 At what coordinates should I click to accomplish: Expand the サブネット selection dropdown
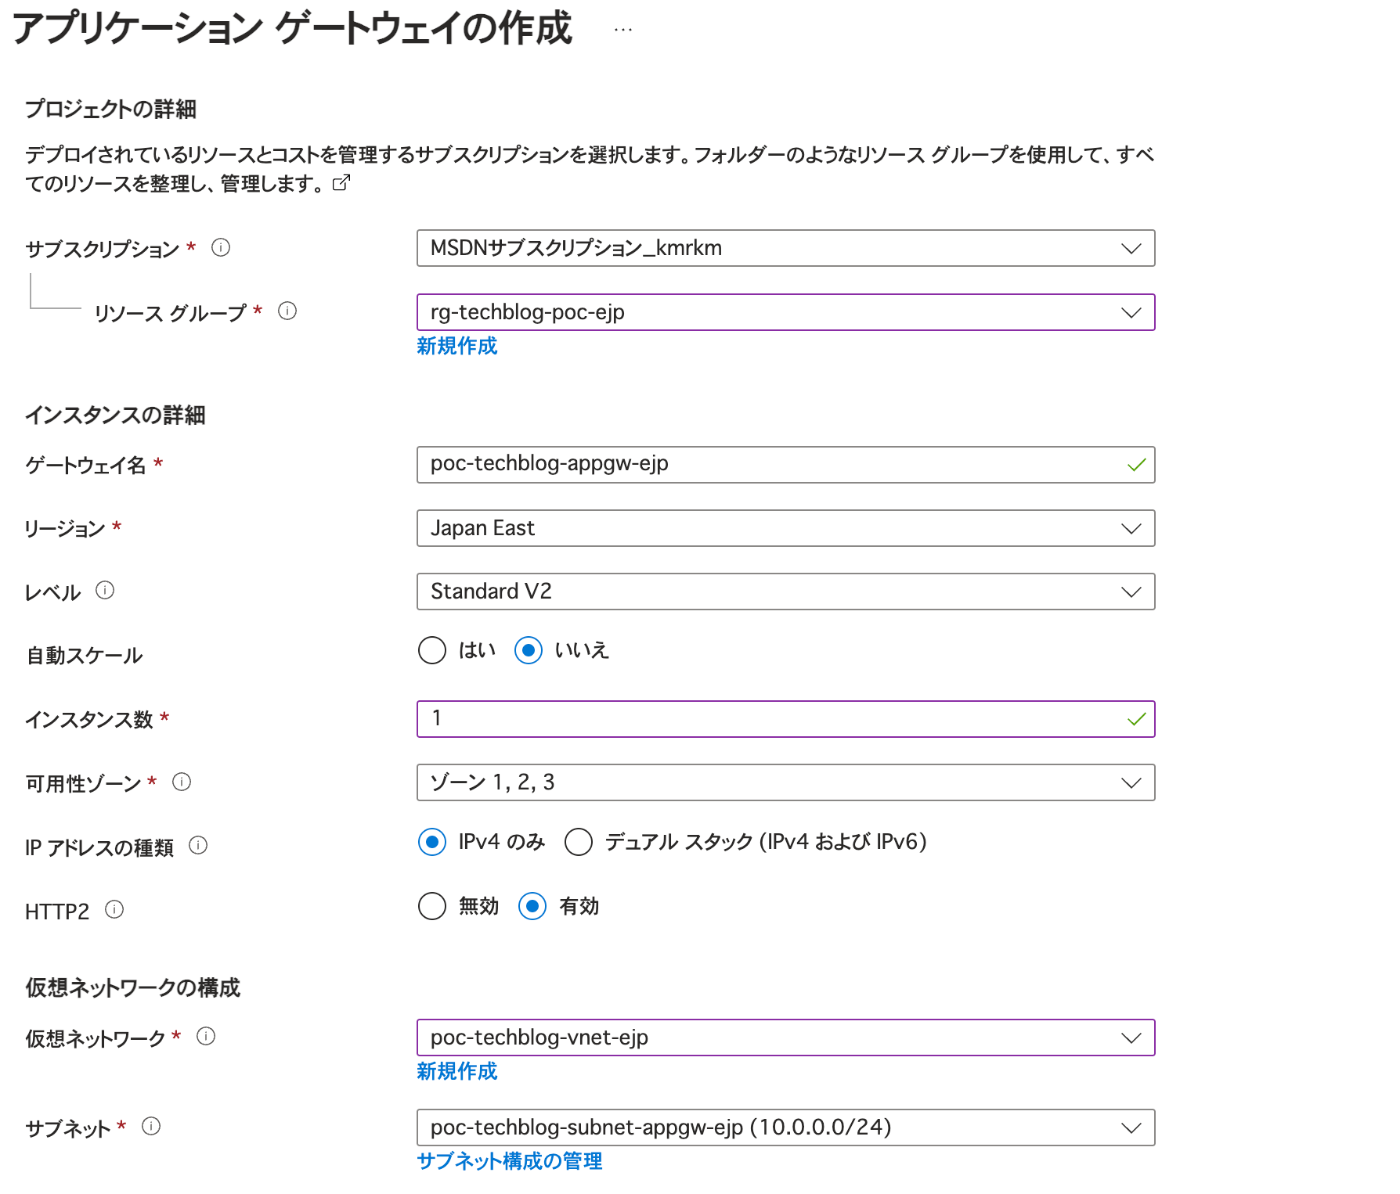(x=1131, y=1127)
